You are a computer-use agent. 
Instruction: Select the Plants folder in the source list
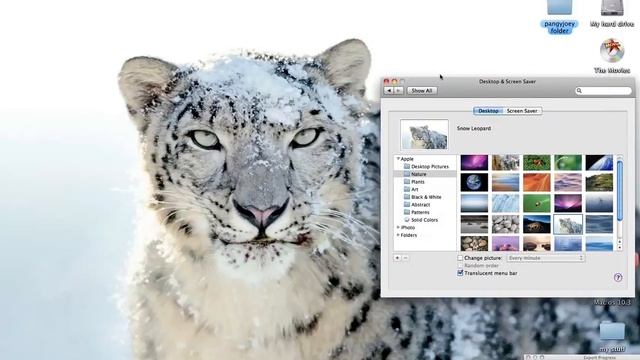(425, 182)
